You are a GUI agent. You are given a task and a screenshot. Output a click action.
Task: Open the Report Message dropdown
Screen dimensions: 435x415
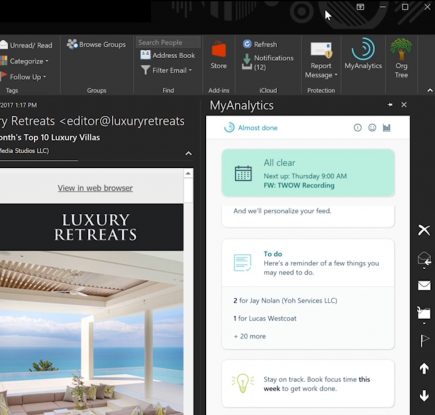pyautogui.click(x=321, y=61)
